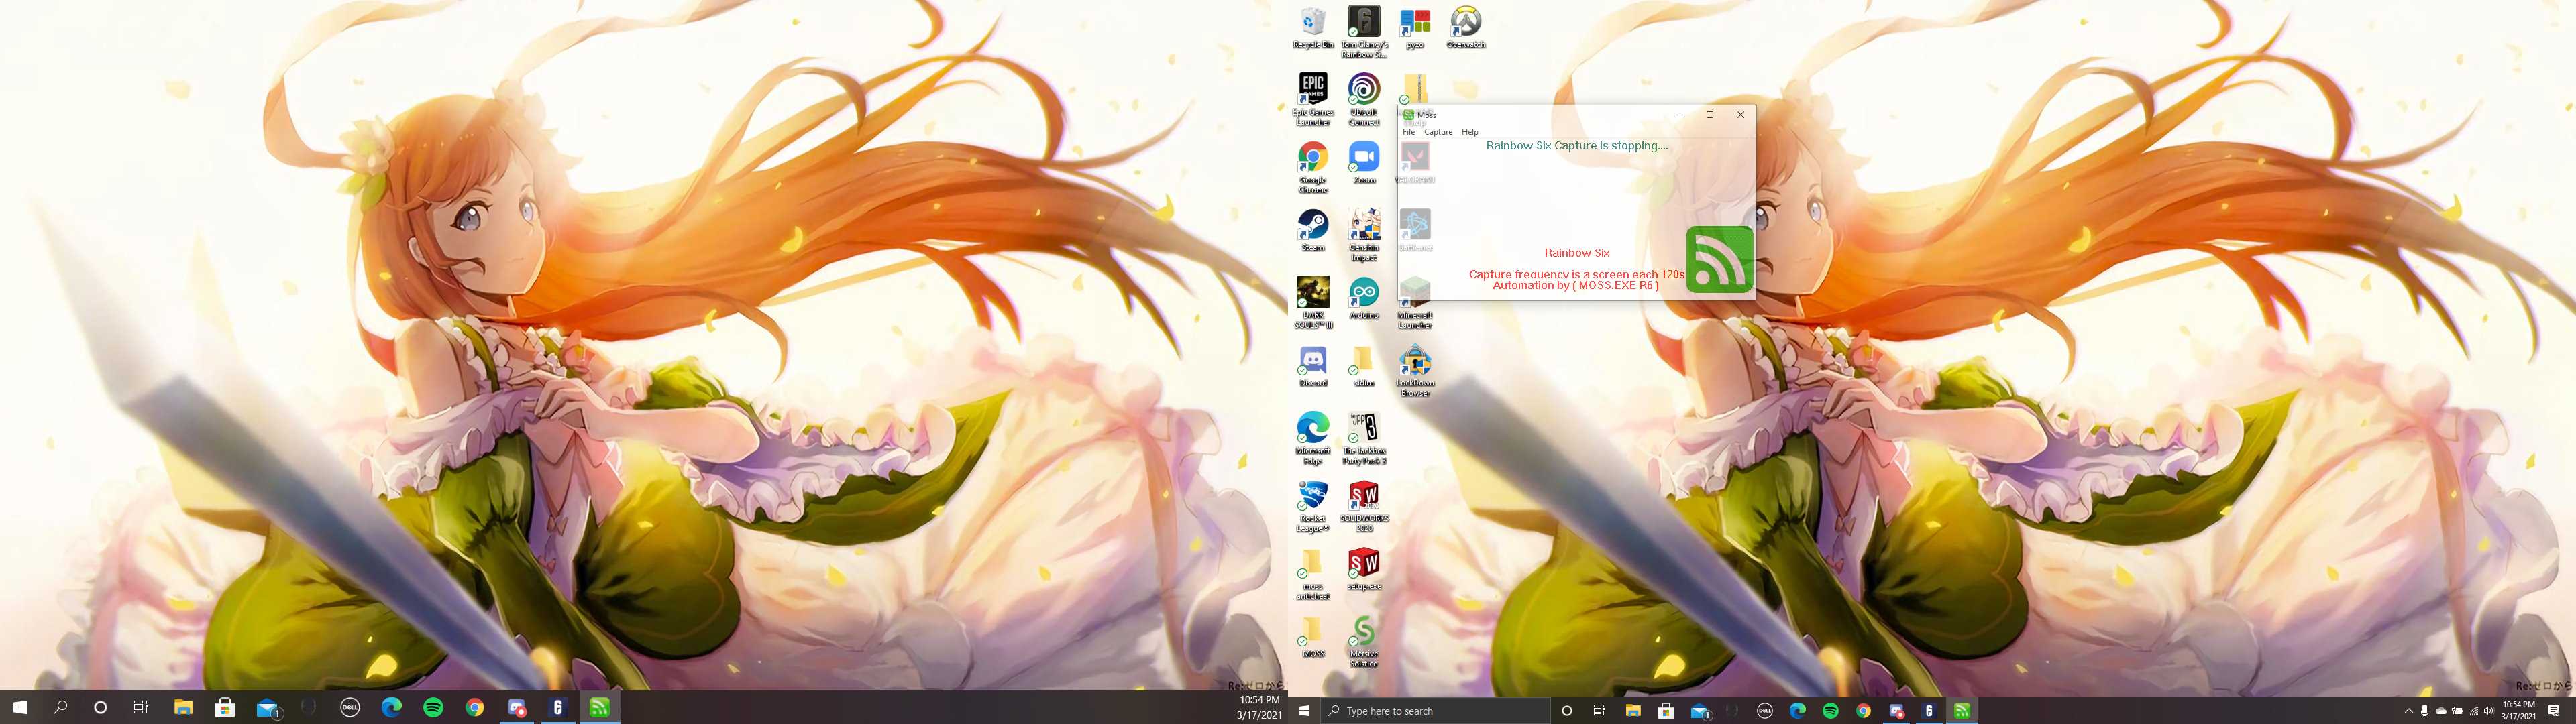Select the Mersive Solstice desktop icon
Image resolution: width=2576 pixels, height=724 pixels.
[1364, 642]
